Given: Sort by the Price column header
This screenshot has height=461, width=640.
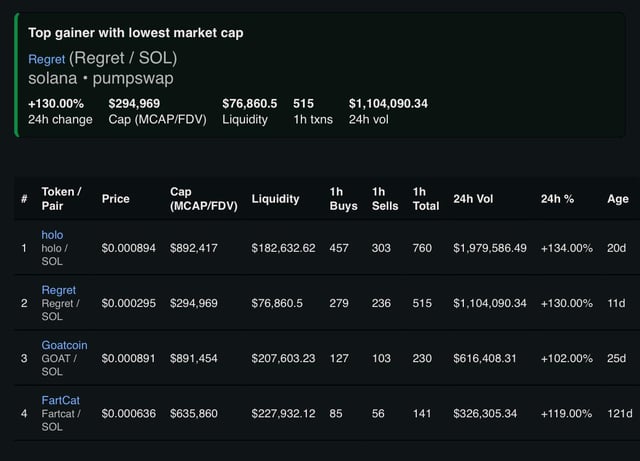Looking at the screenshot, I should click(x=116, y=199).
